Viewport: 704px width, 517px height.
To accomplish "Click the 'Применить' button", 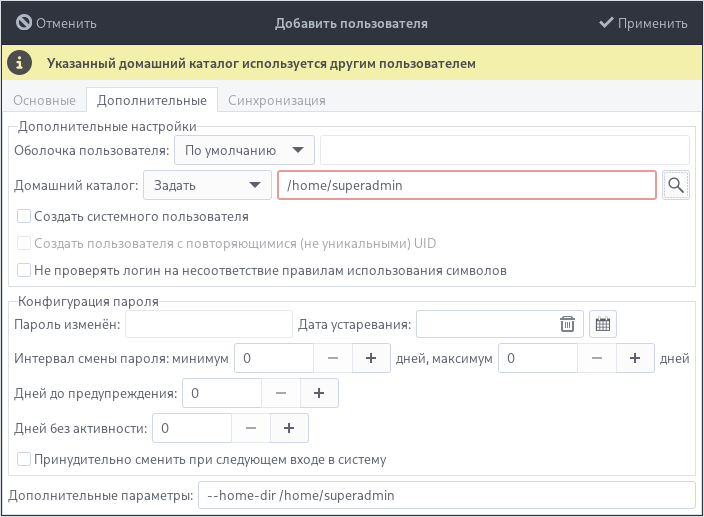I will coord(643,23).
